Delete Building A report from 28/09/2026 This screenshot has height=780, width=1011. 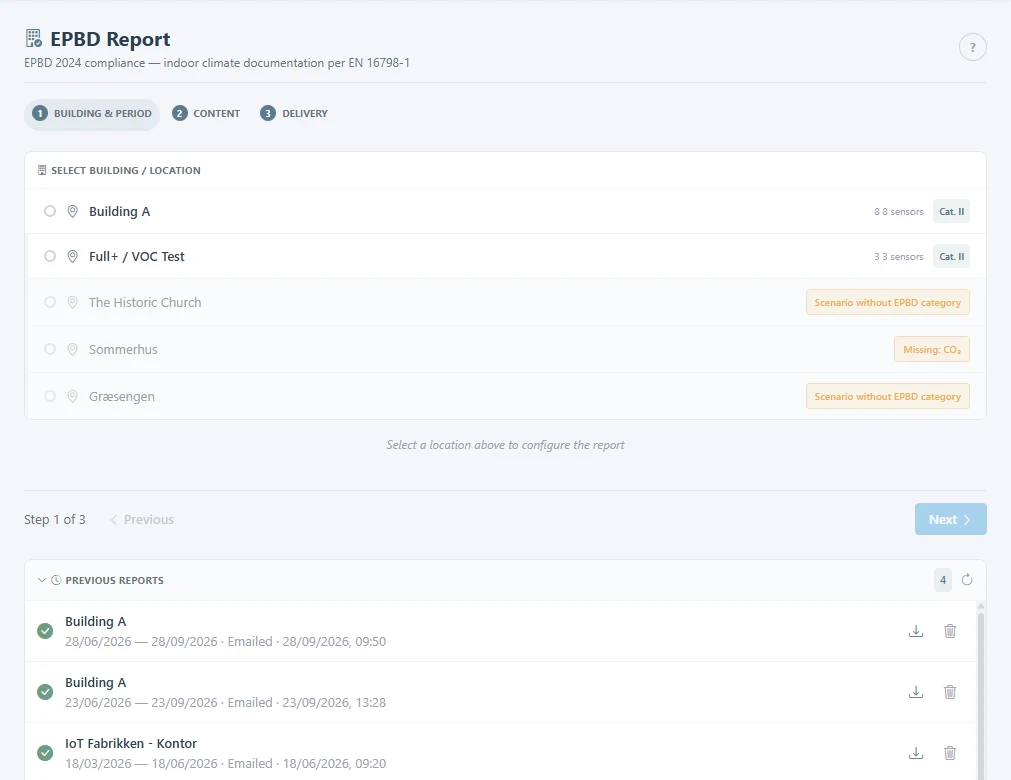click(950, 631)
